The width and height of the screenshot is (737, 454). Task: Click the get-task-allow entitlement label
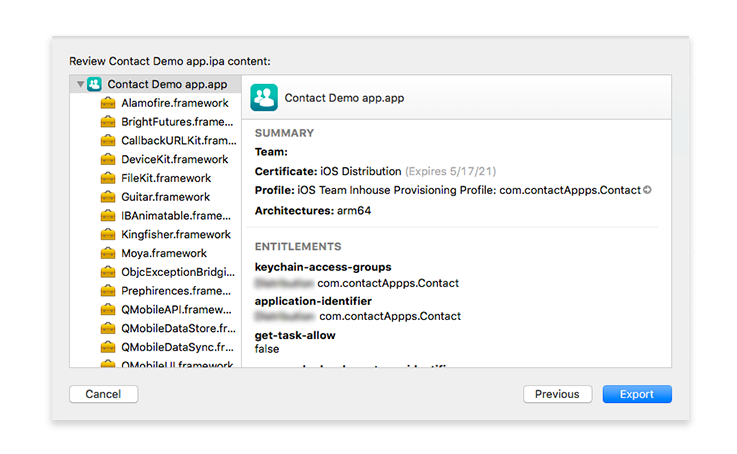(295, 335)
